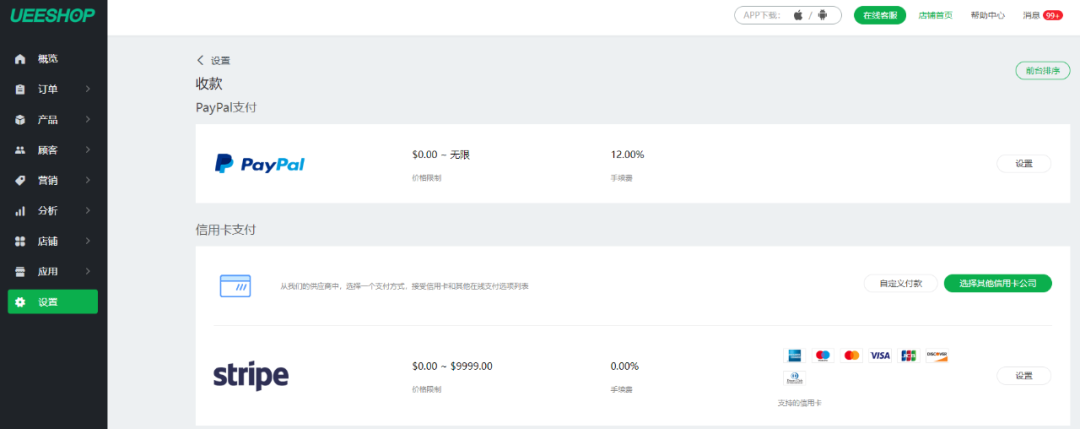Click Stripe fee value 0.00%

tap(625, 366)
